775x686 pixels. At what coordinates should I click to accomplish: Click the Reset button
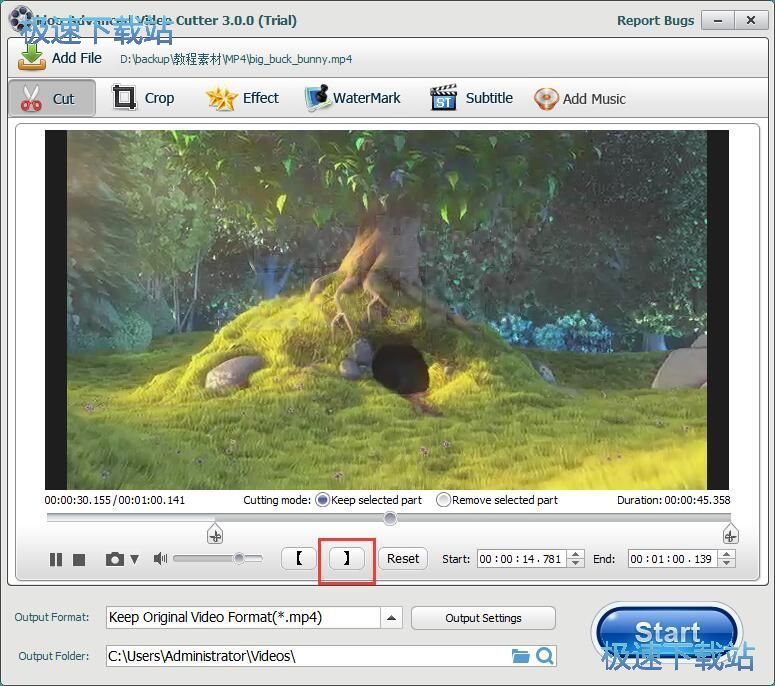(403, 558)
